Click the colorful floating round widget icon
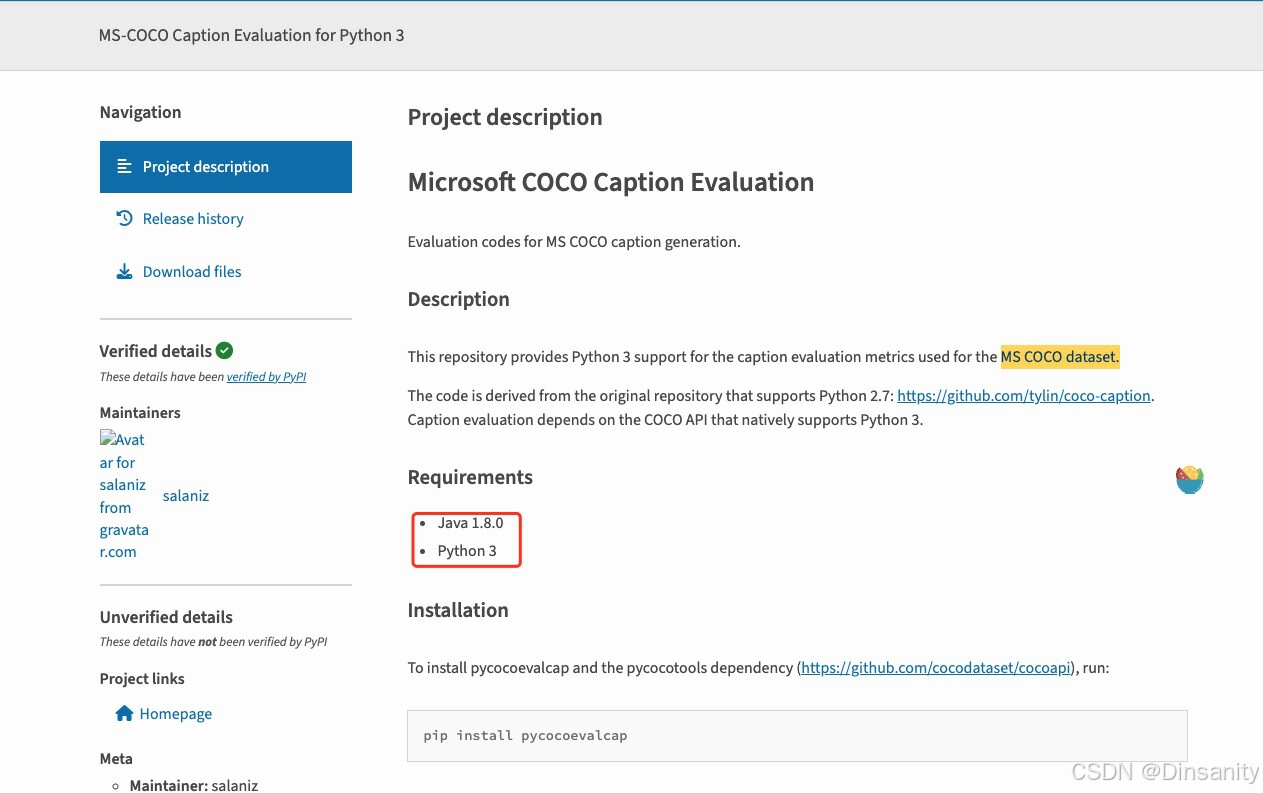 point(1189,480)
